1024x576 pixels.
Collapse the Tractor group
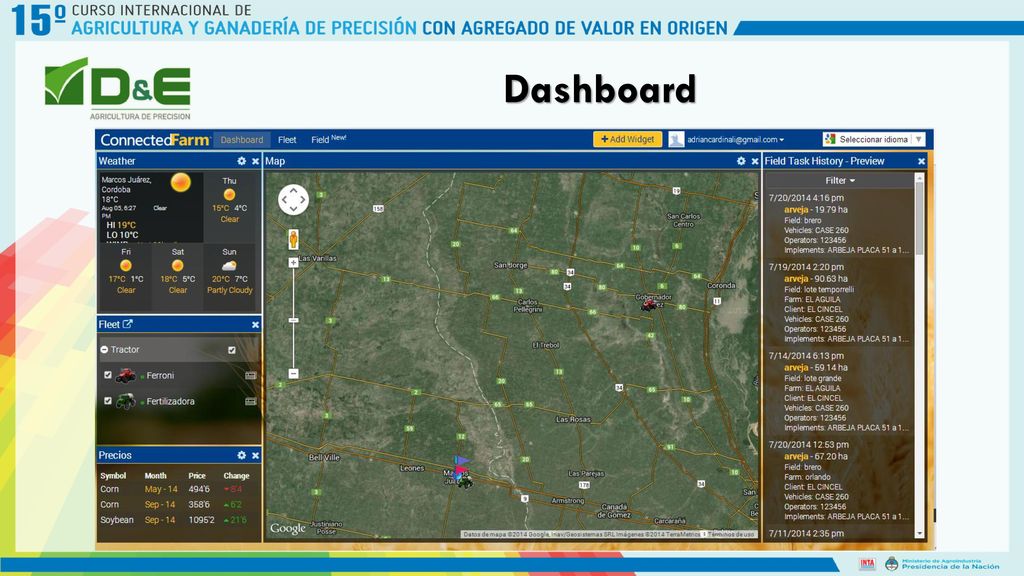point(104,350)
